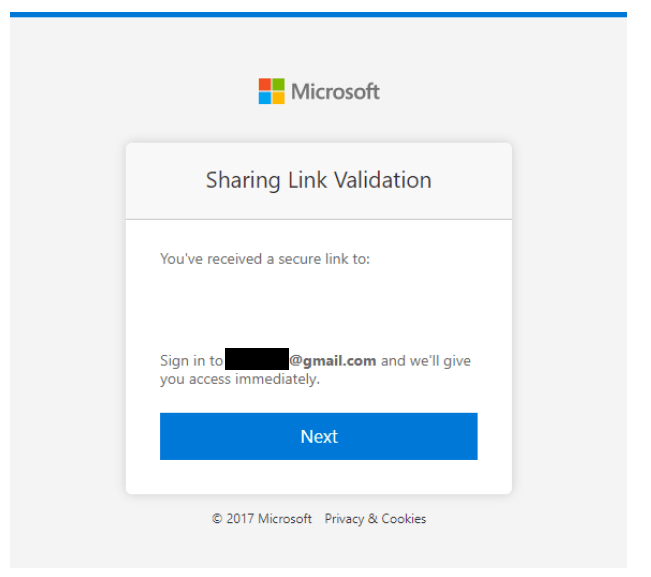The image size is (651, 577).
Task: Click the 'you access immediately.' line
Action: [x=240, y=379]
